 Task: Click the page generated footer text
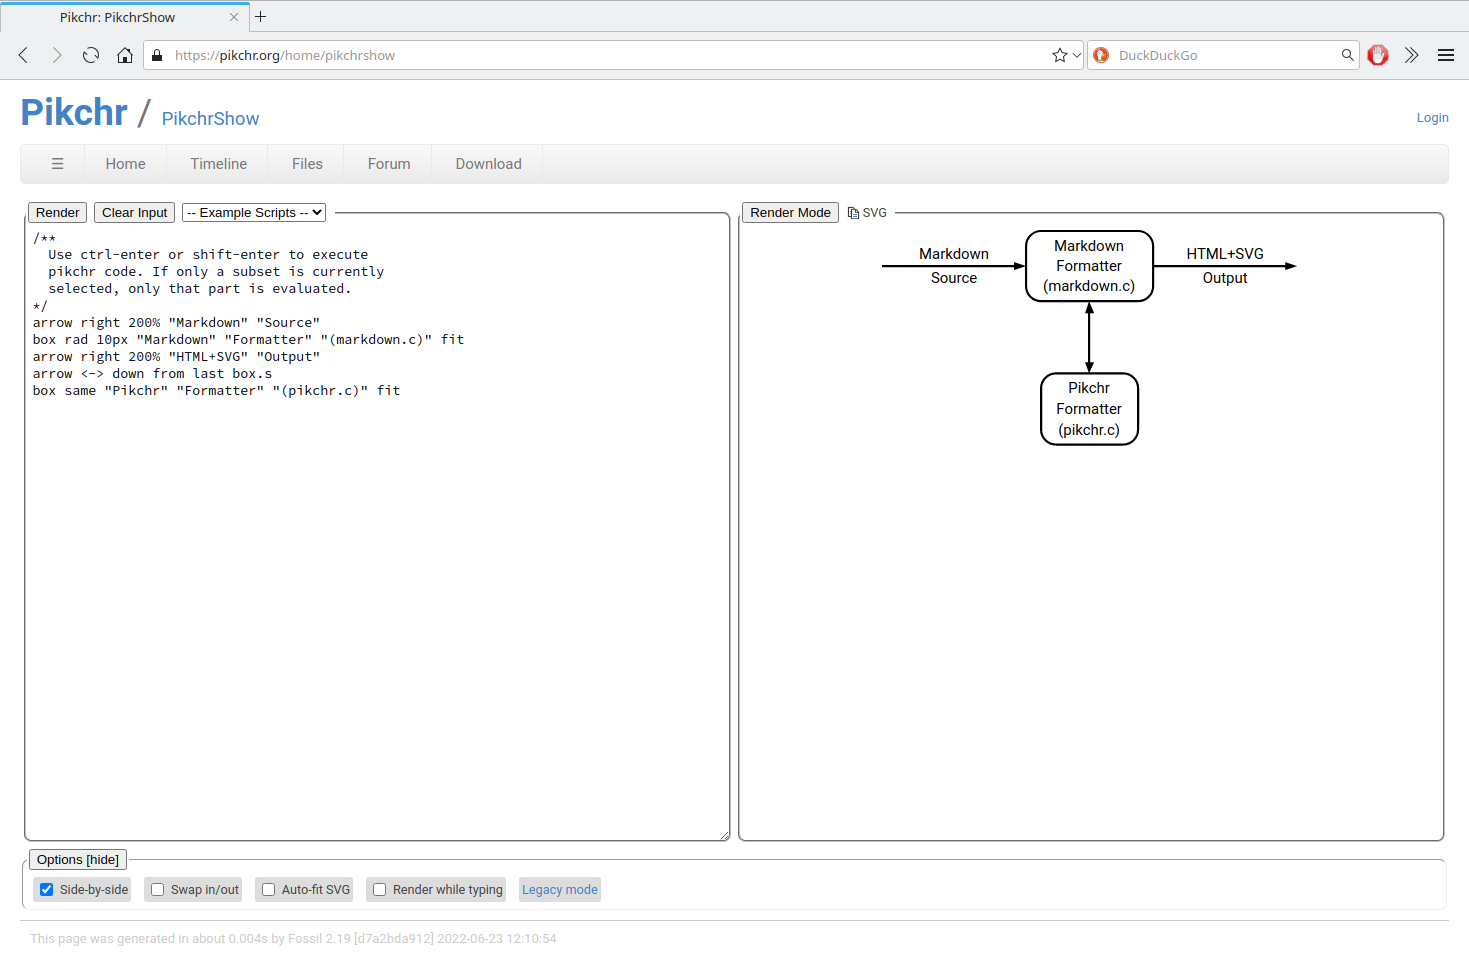point(293,939)
